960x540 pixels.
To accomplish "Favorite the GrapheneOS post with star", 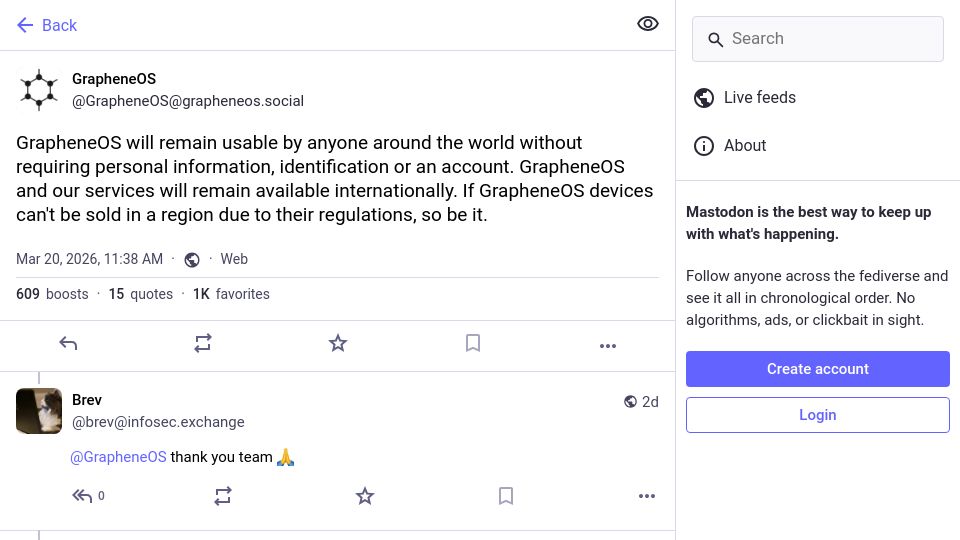I will point(338,343).
